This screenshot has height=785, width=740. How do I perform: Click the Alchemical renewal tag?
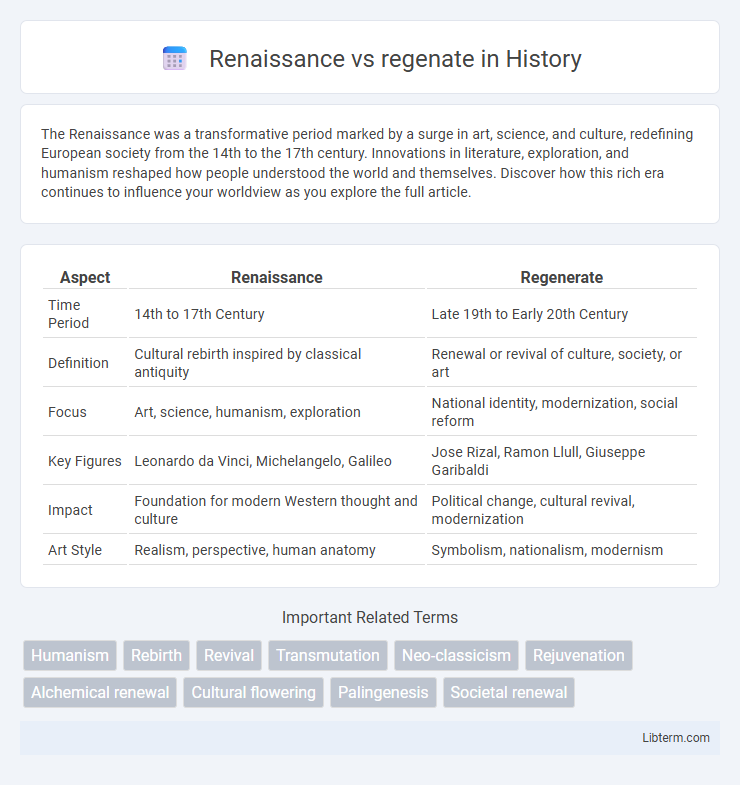coord(100,692)
